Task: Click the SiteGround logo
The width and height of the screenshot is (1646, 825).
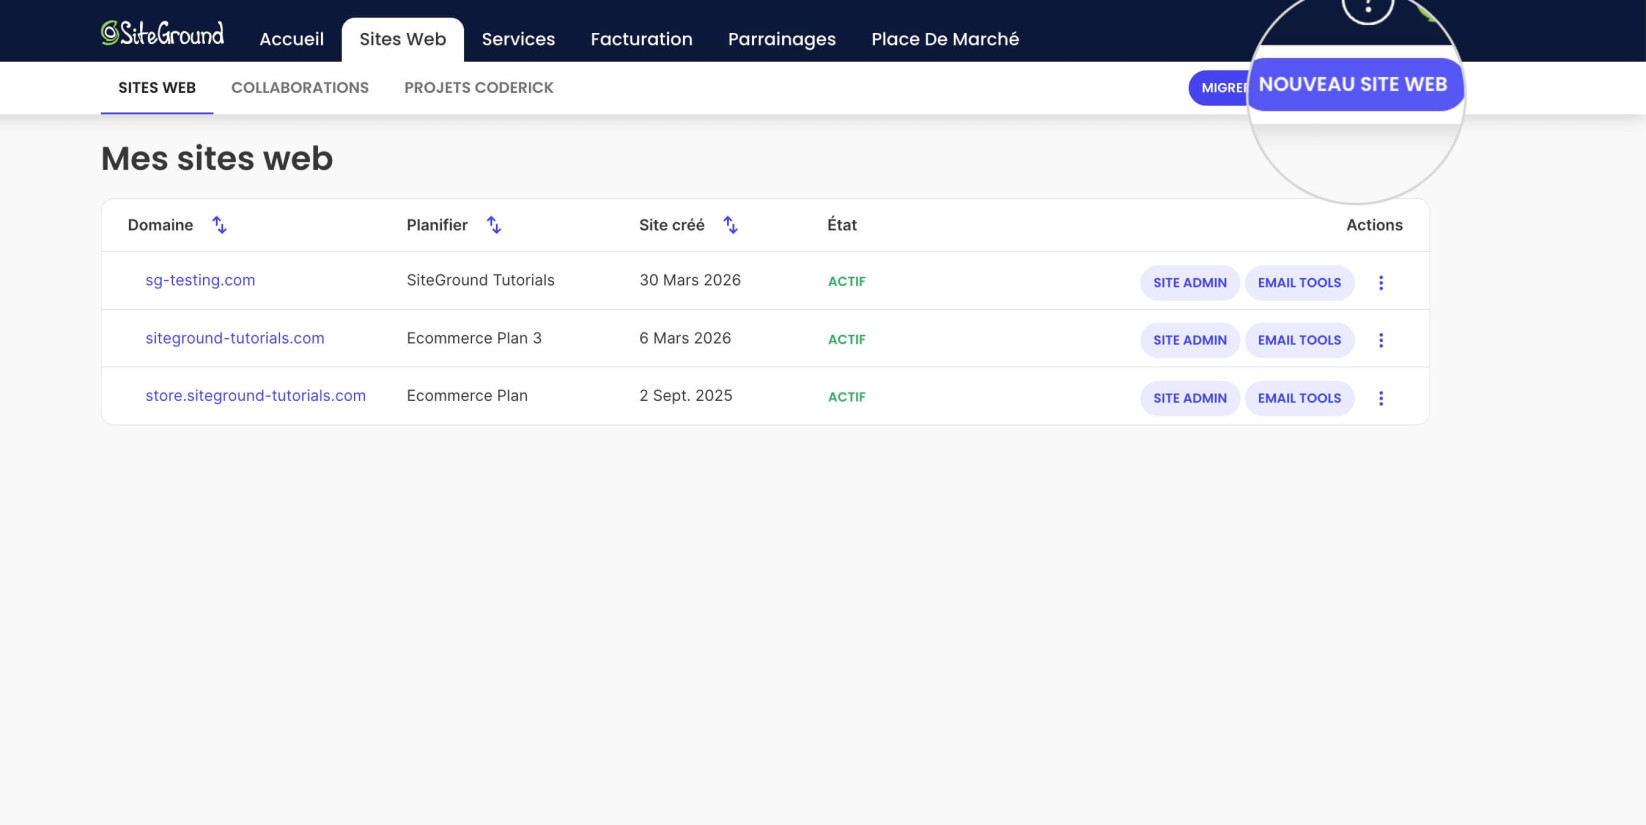Action: click(162, 34)
